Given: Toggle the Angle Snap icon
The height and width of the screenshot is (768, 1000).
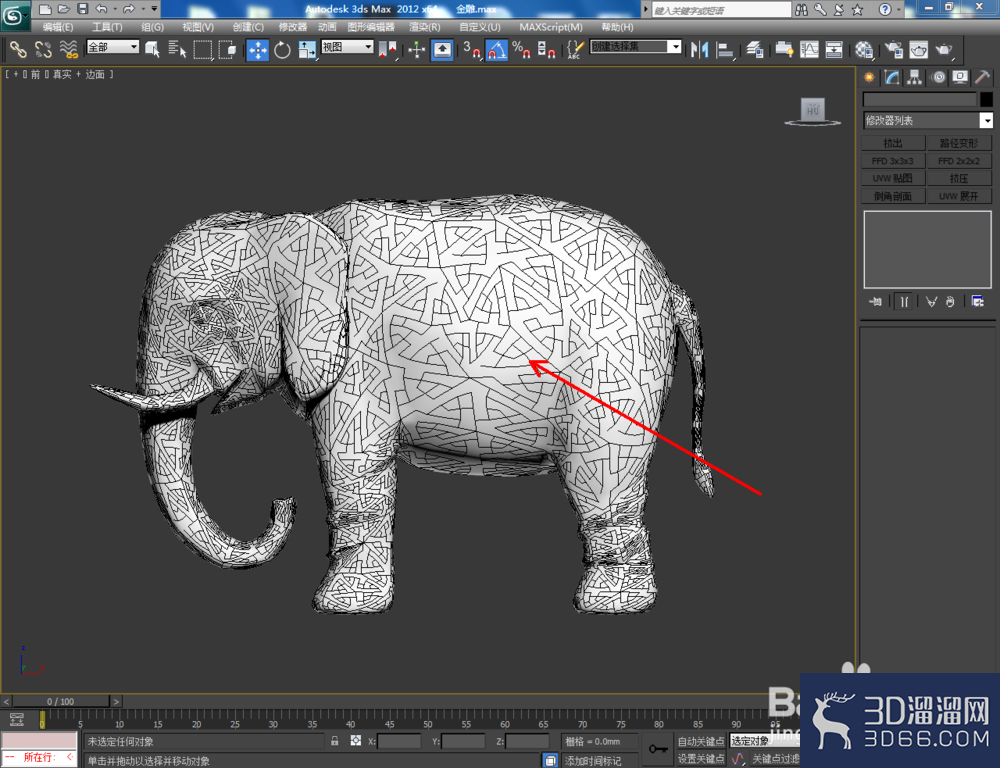Looking at the screenshot, I should click(x=497, y=50).
